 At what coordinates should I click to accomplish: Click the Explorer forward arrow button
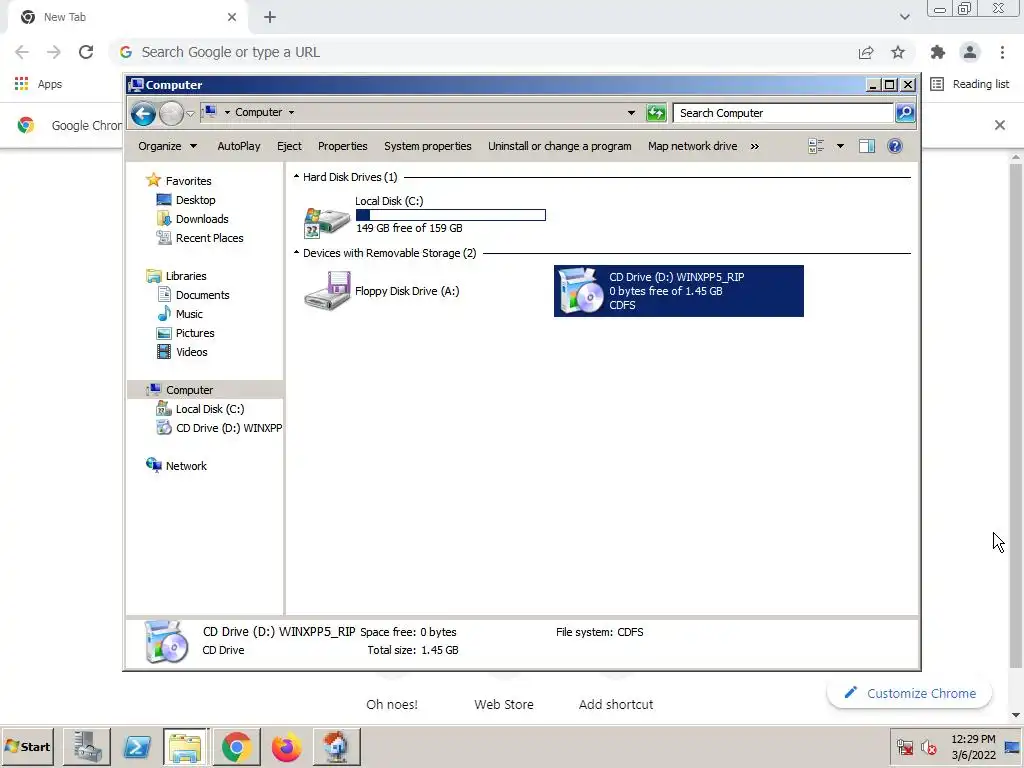pos(171,114)
